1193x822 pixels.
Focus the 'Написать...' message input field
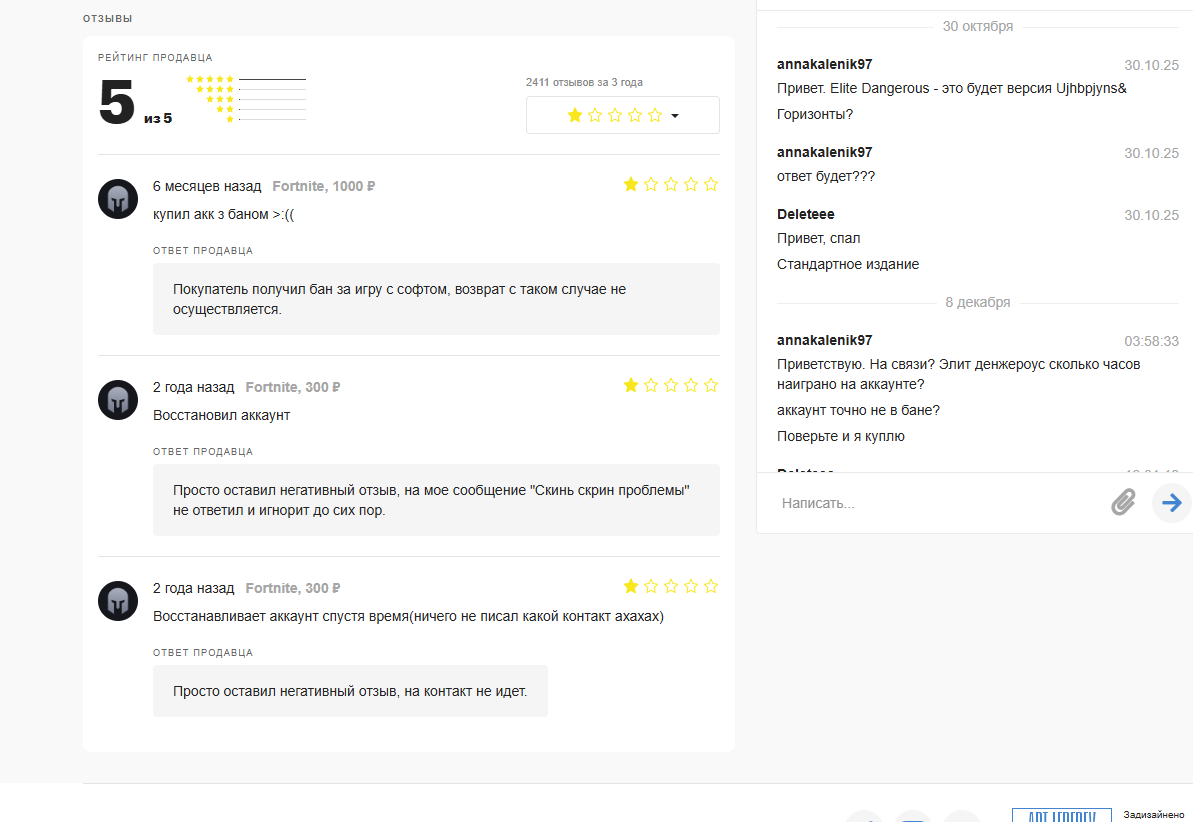click(x=930, y=503)
